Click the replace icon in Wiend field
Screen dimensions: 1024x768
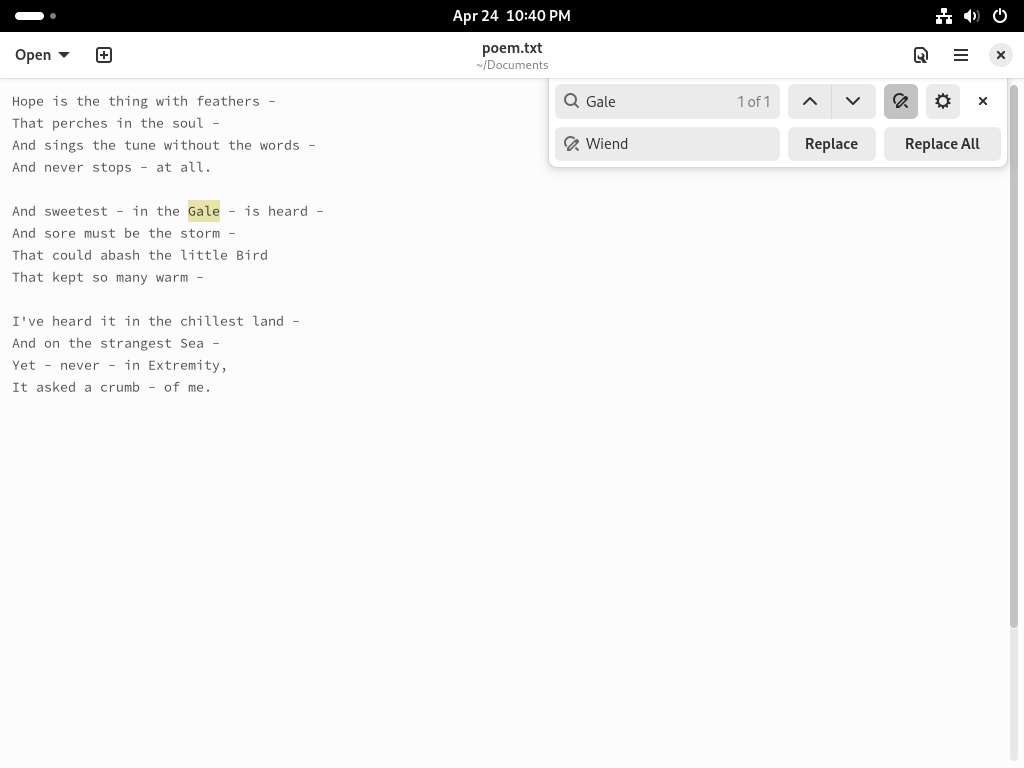coord(571,144)
